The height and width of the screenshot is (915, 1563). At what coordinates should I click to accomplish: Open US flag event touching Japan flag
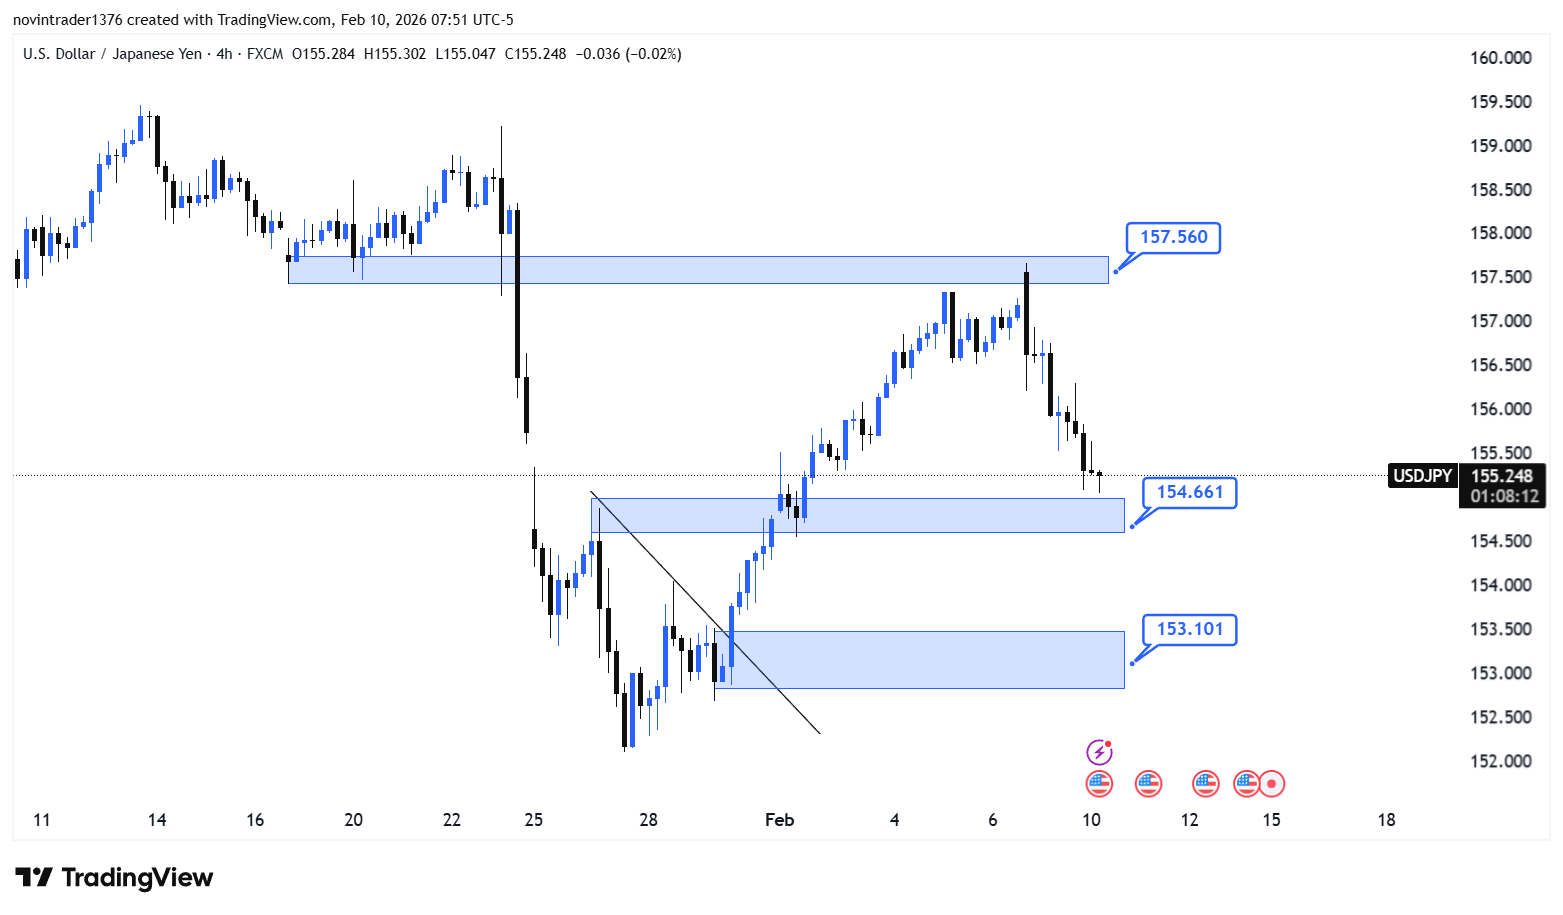click(x=1246, y=784)
